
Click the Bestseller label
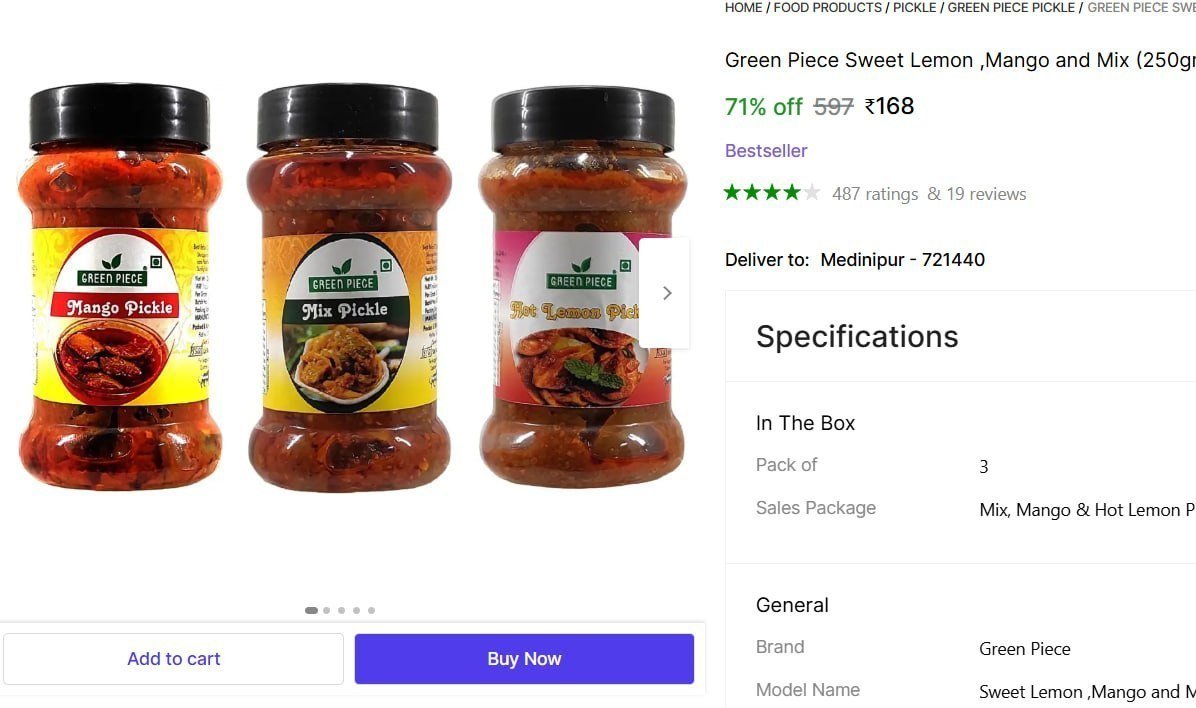(766, 150)
